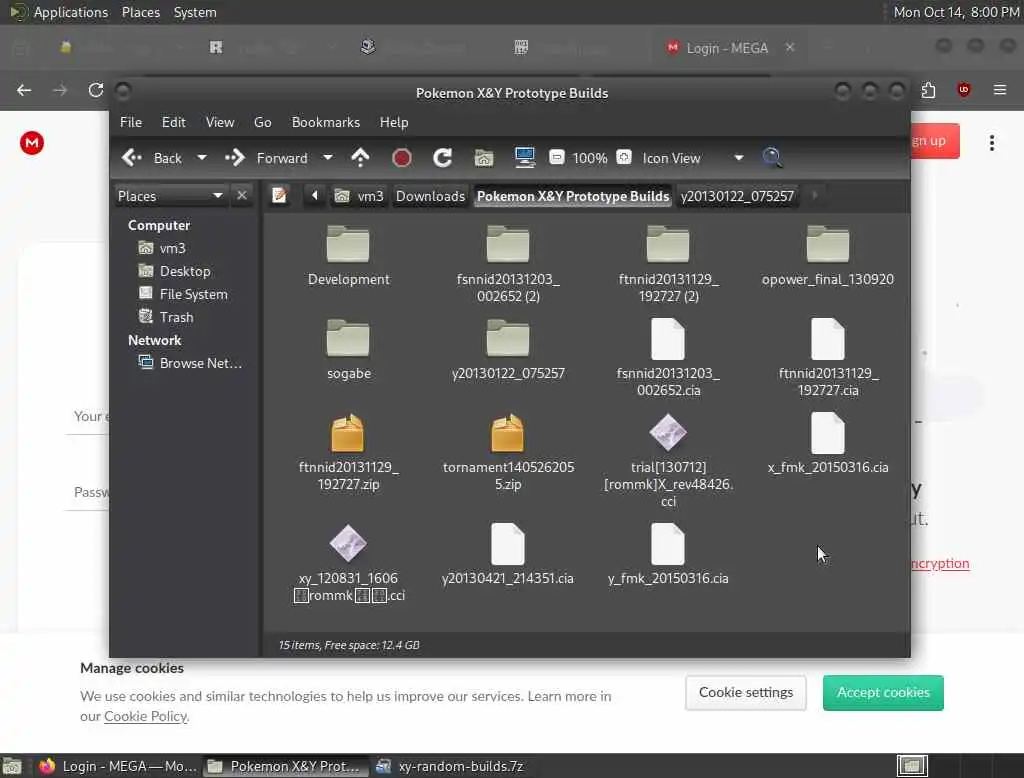
Task: Go to Downloads in the path bar
Action: pyautogui.click(x=430, y=196)
